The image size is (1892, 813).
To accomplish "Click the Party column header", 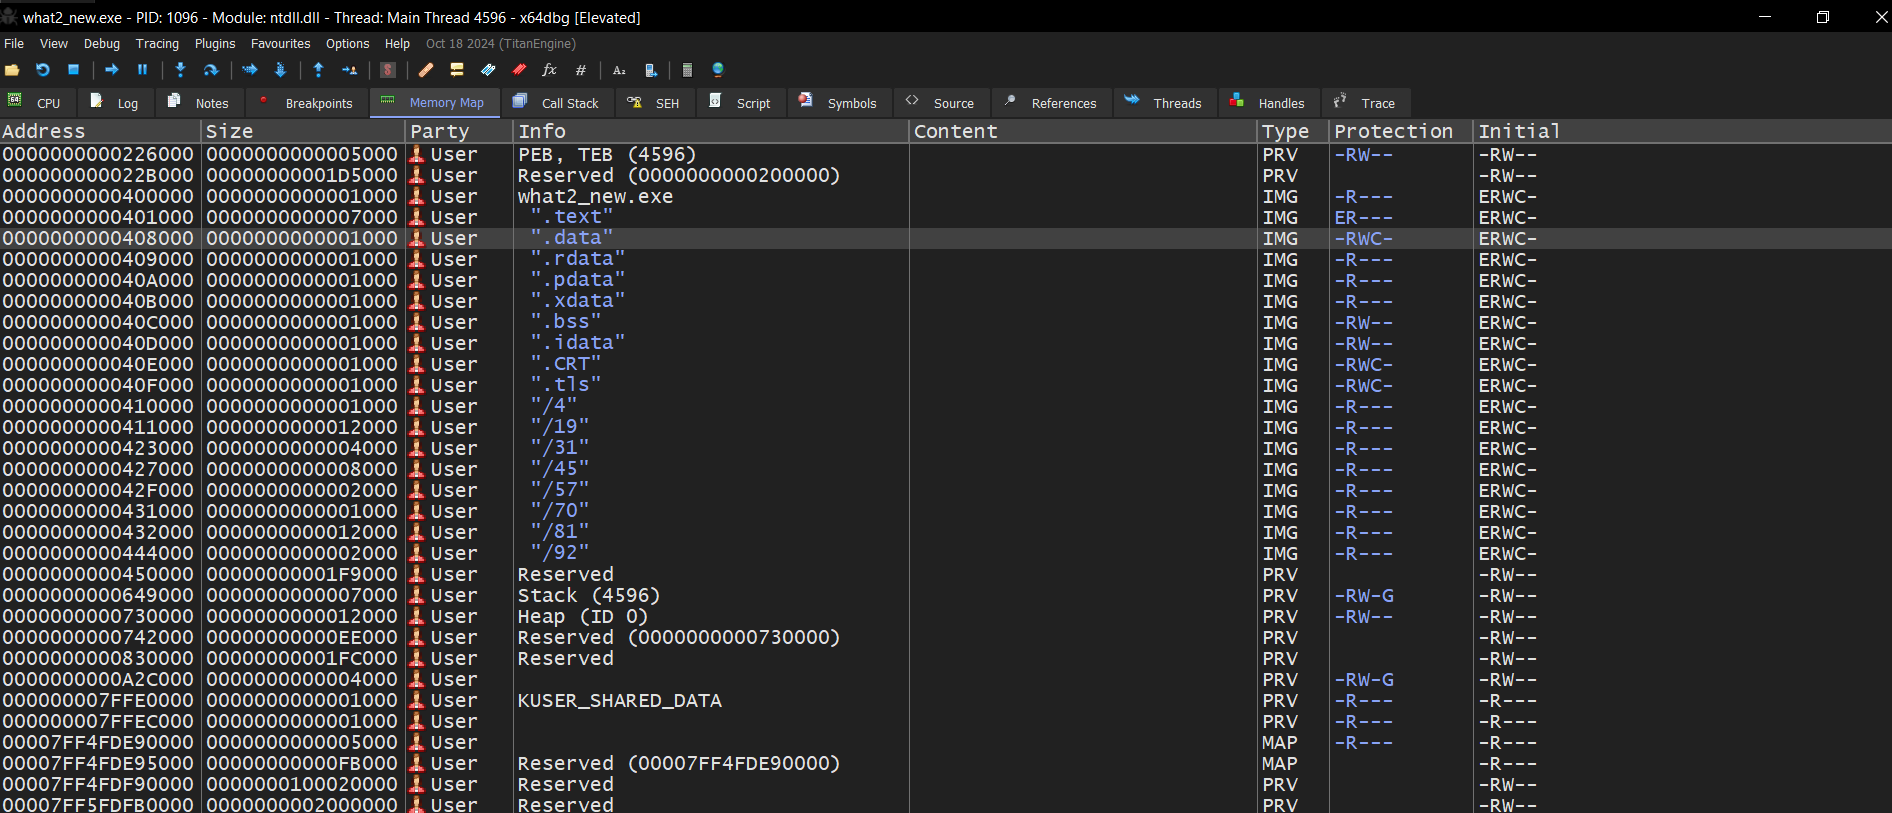I will point(460,131).
